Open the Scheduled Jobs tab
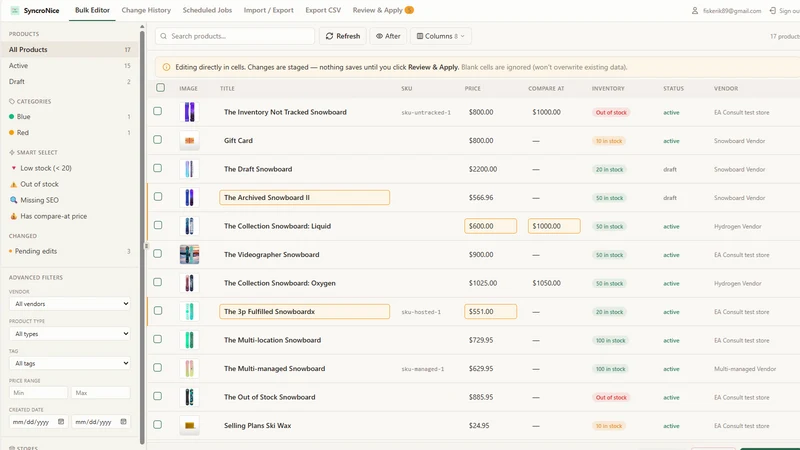 click(207, 10)
